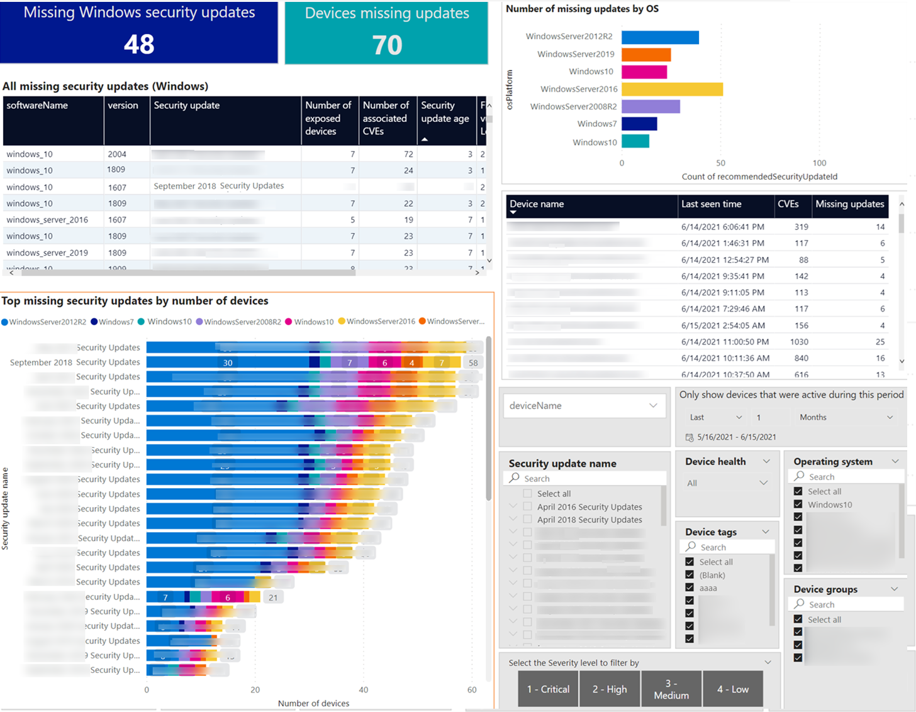Check Select all in Security update name
Image resolution: width=916 pixels, height=712 pixels.
click(x=528, y=494)
